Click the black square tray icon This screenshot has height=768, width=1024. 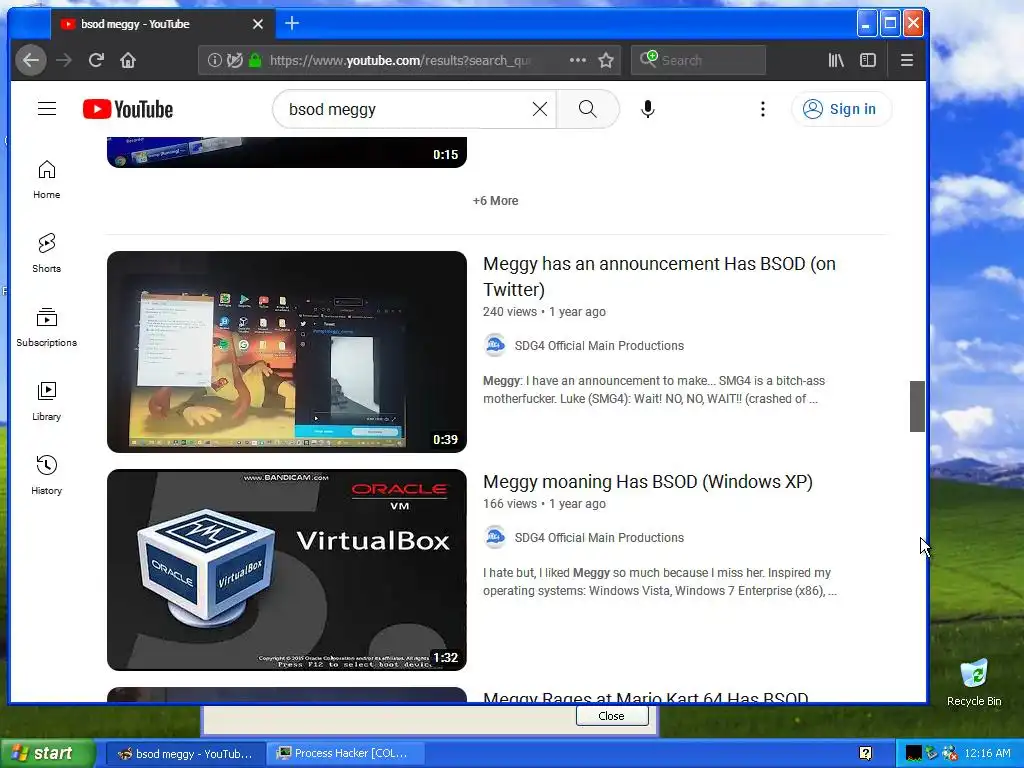[x=913, y=754]
